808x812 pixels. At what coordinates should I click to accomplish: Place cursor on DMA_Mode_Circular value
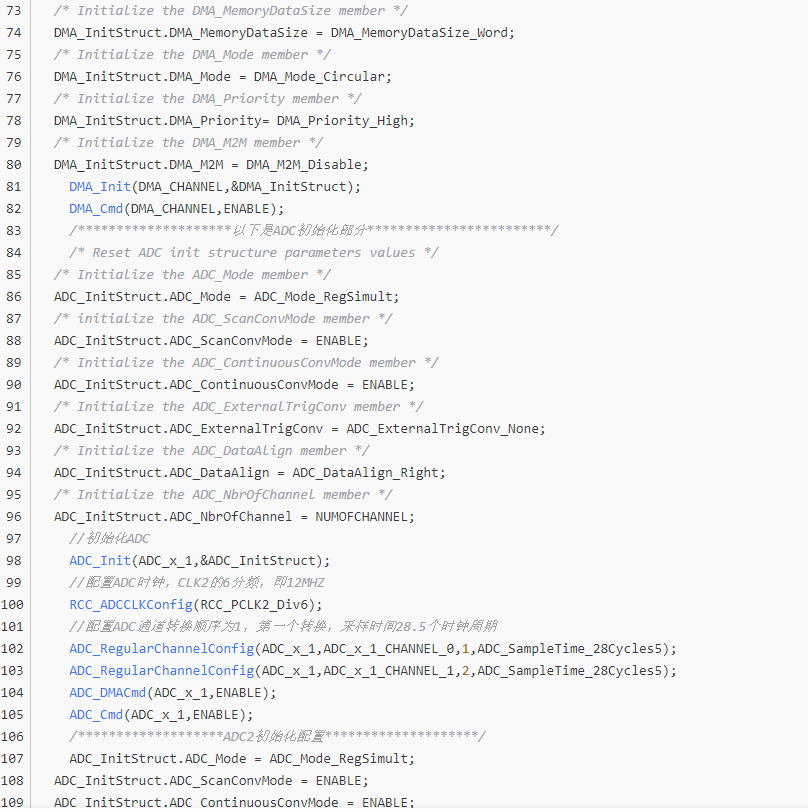coord(322,77)
